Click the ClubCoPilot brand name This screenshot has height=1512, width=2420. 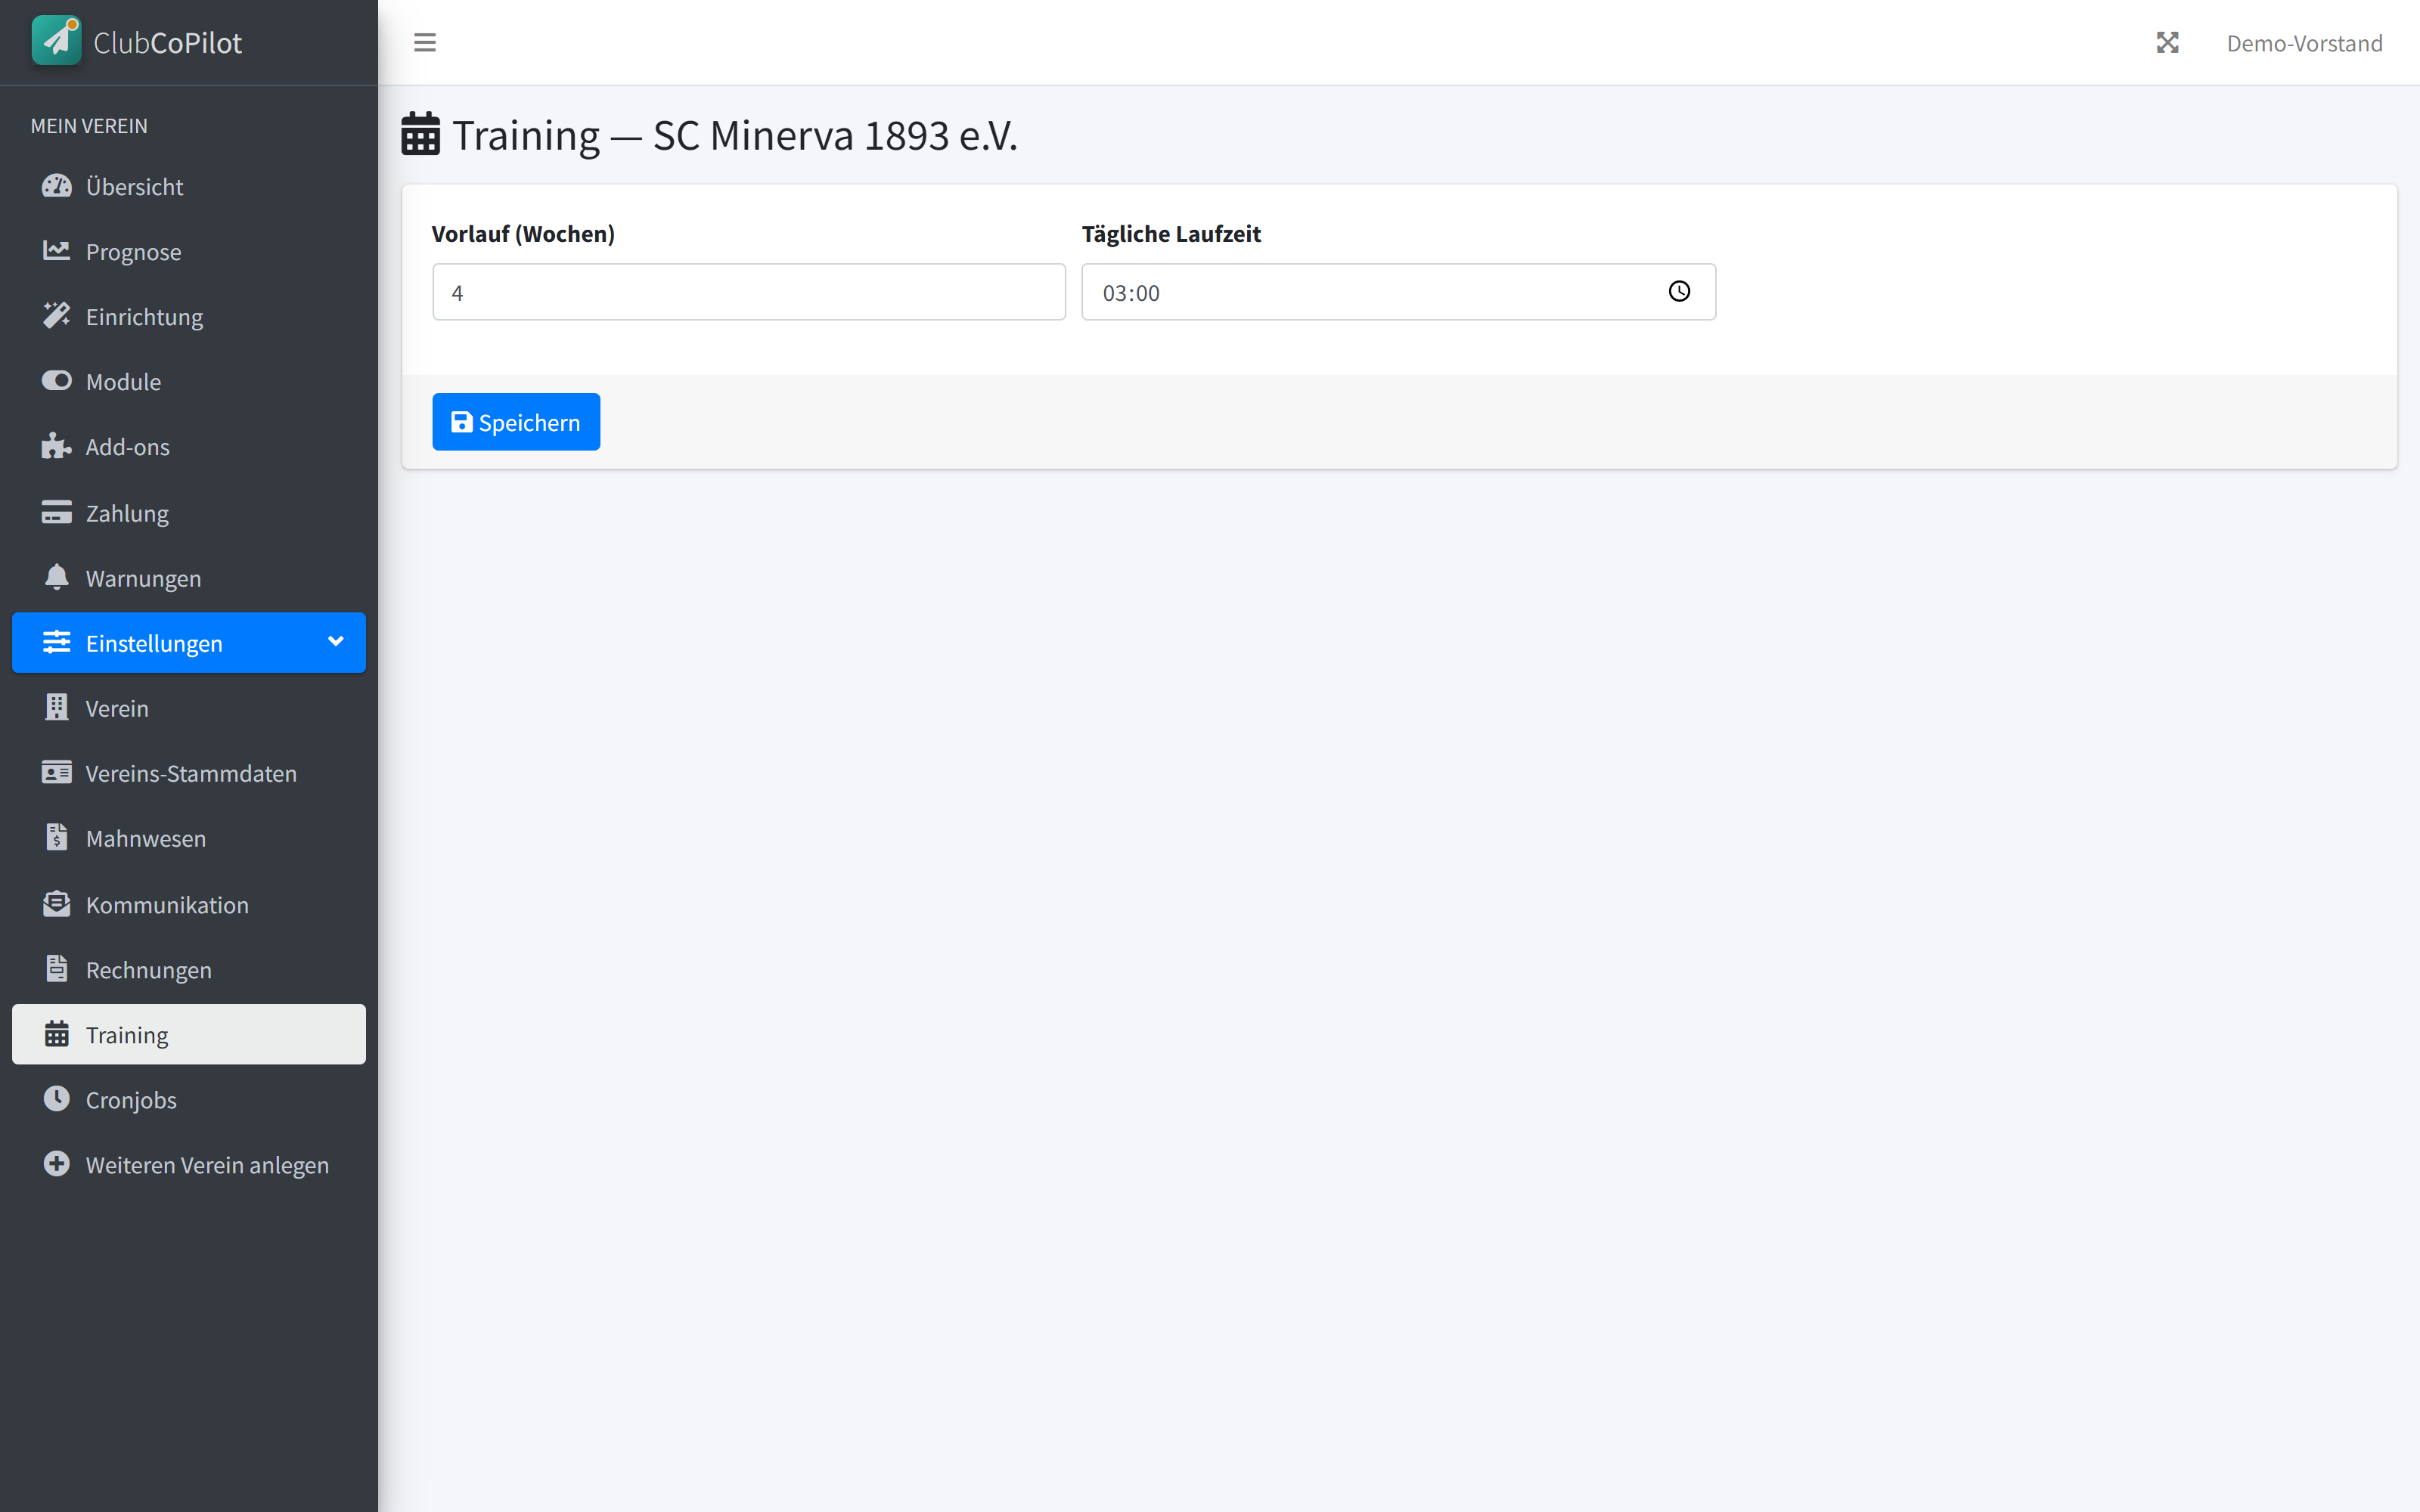pyautogui.click(x=167, y=42)
